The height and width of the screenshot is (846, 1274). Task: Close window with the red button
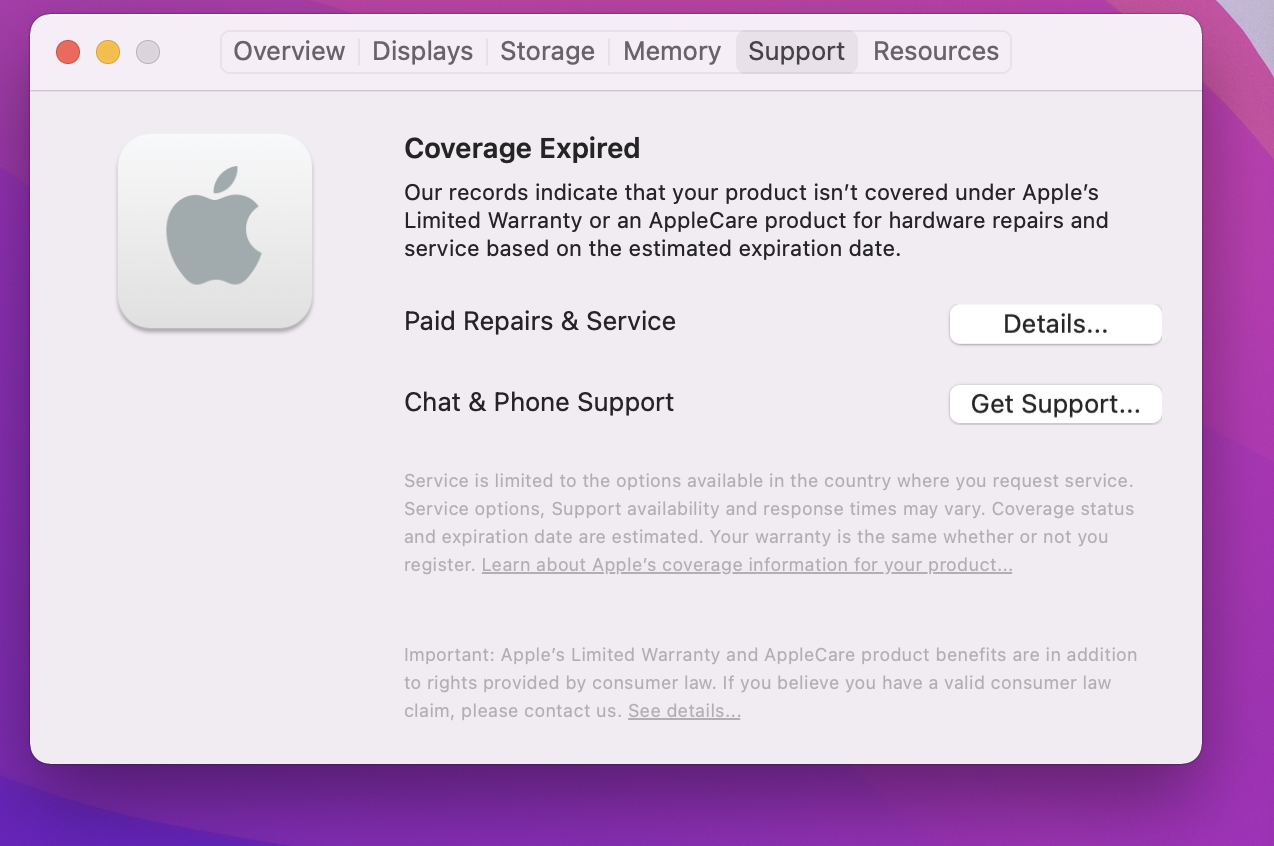point(68,52)
